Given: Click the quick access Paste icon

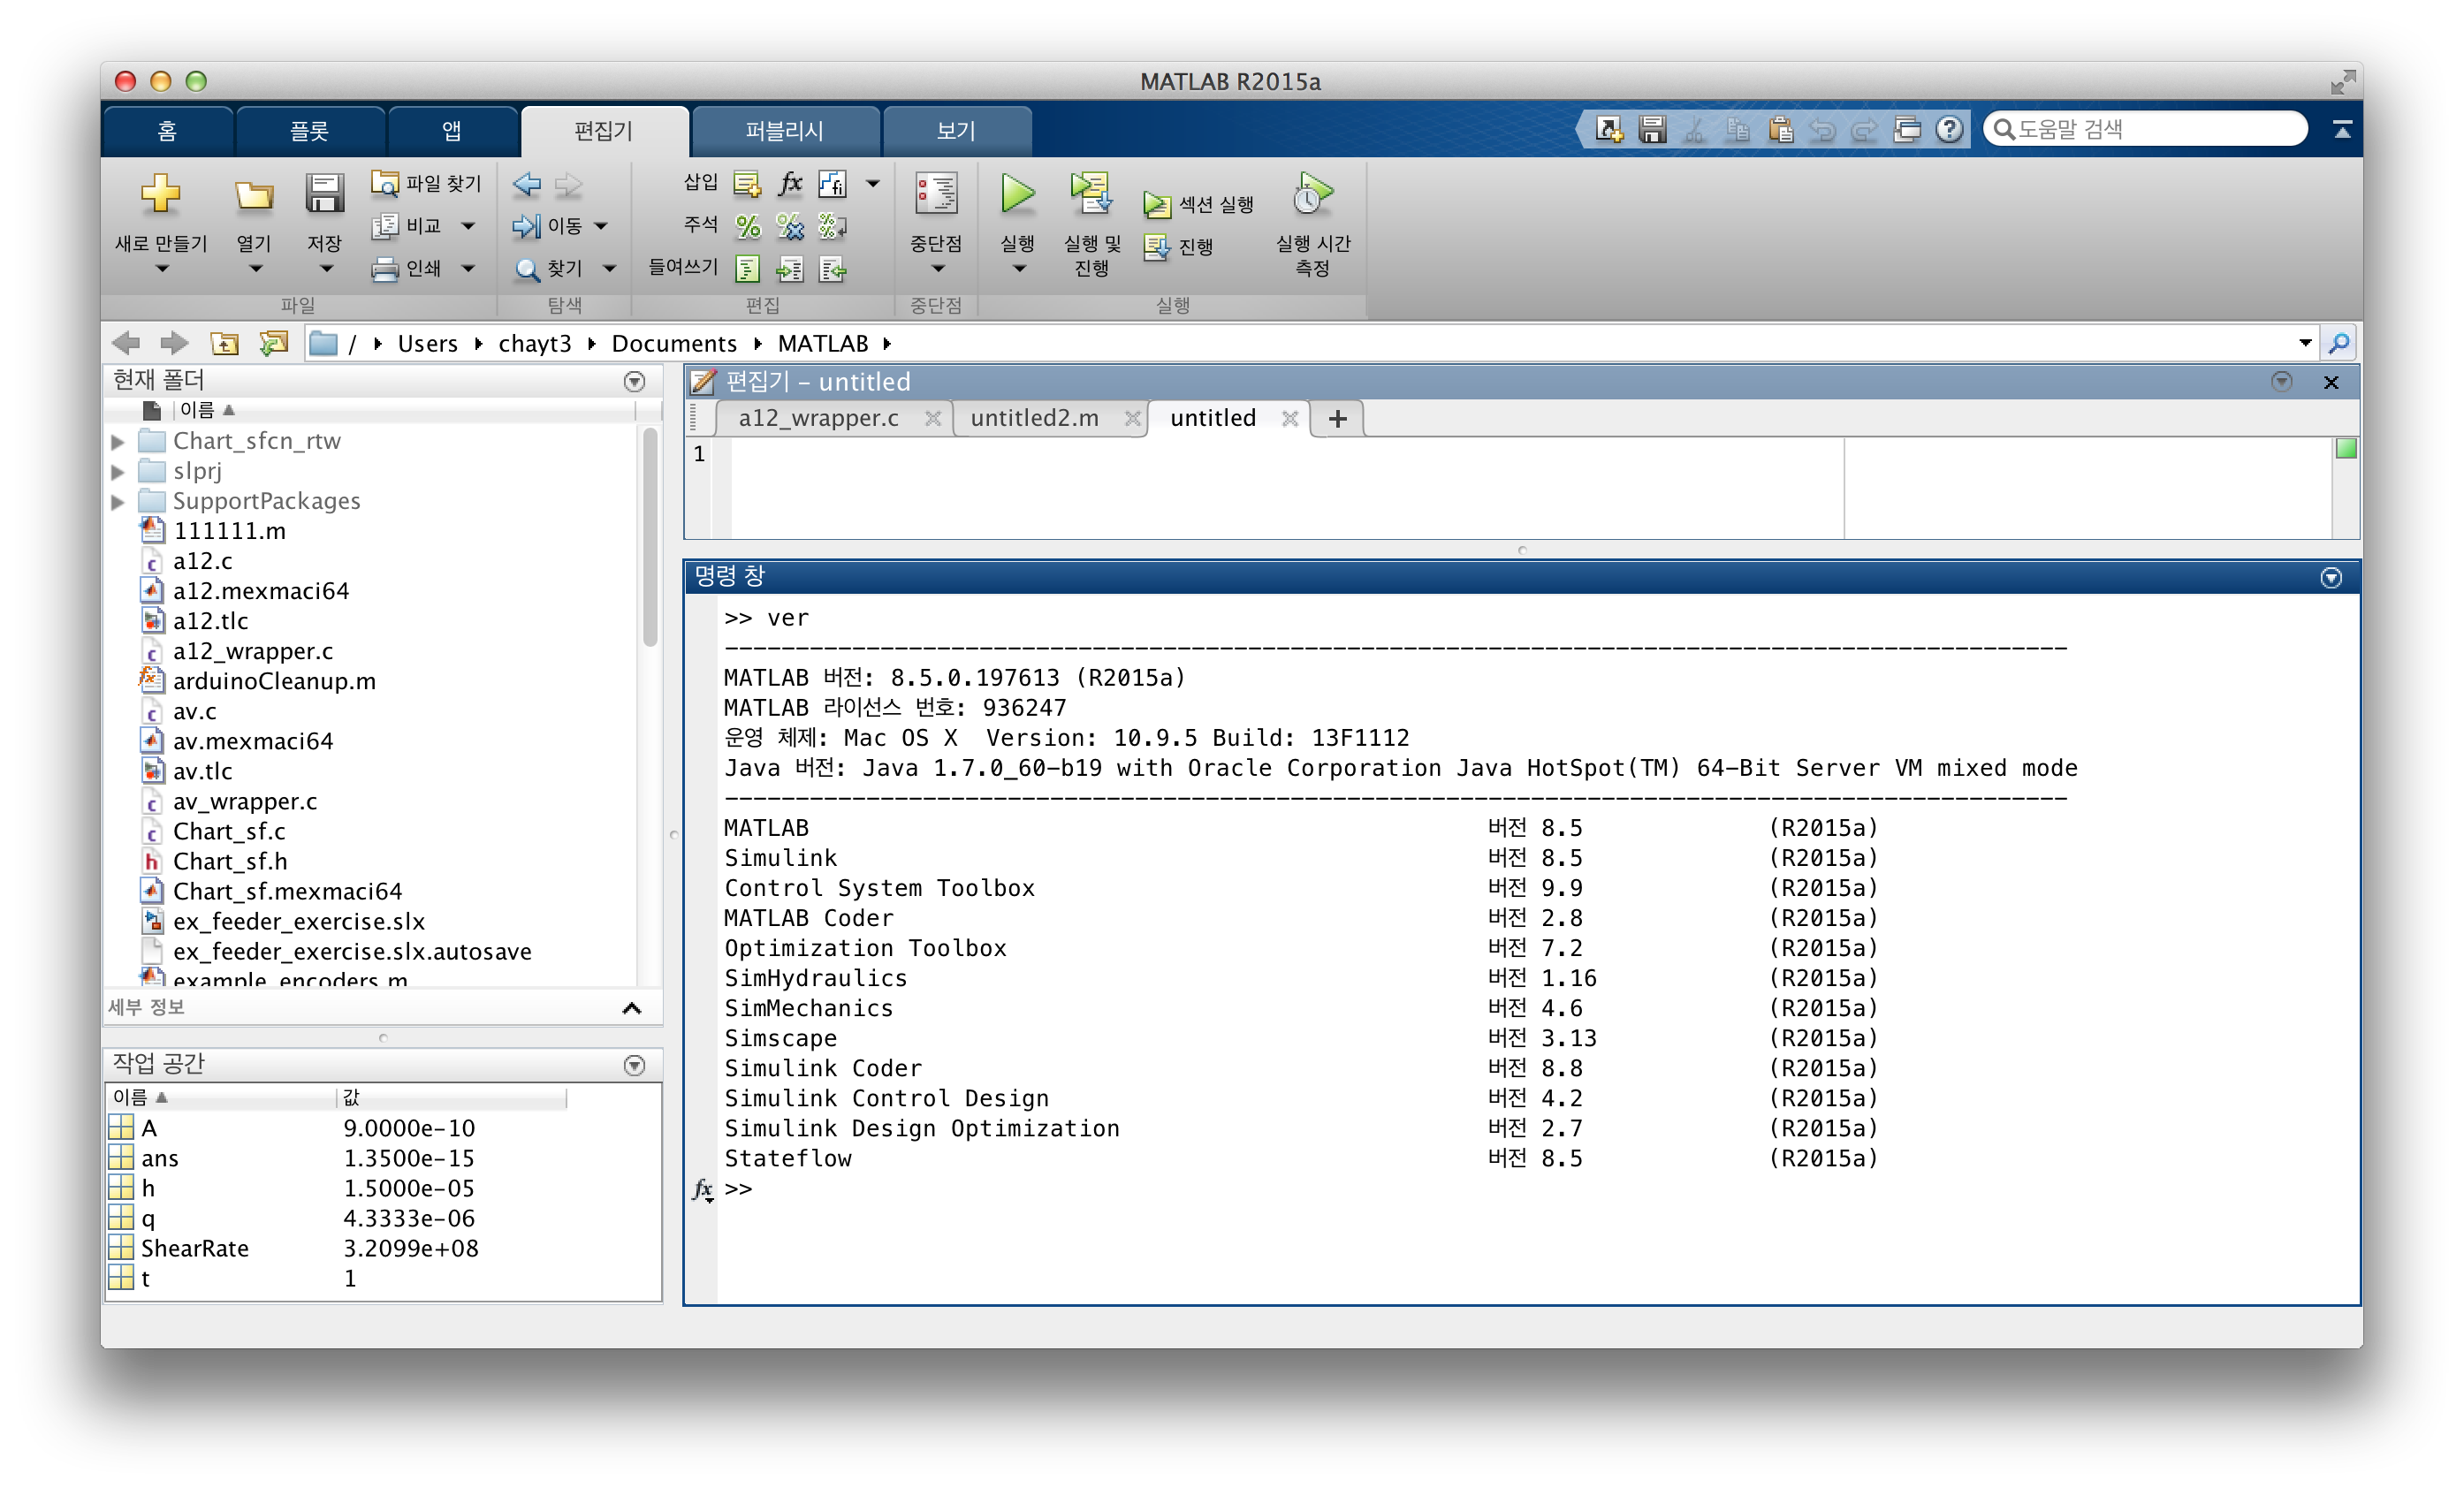Looking at the screenshot, I should [x=1780, y=129].
